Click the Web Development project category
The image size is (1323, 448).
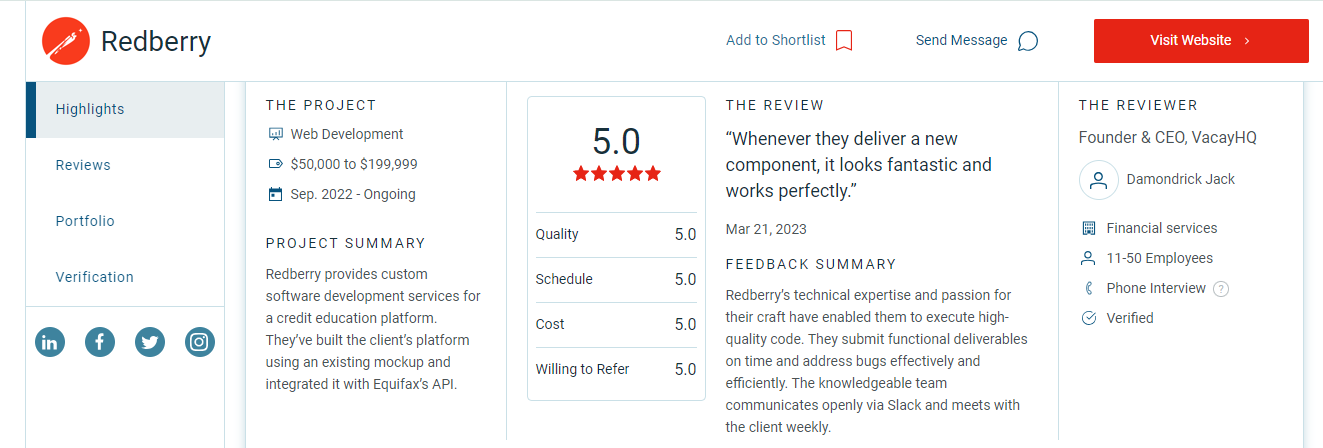[347, 134]
